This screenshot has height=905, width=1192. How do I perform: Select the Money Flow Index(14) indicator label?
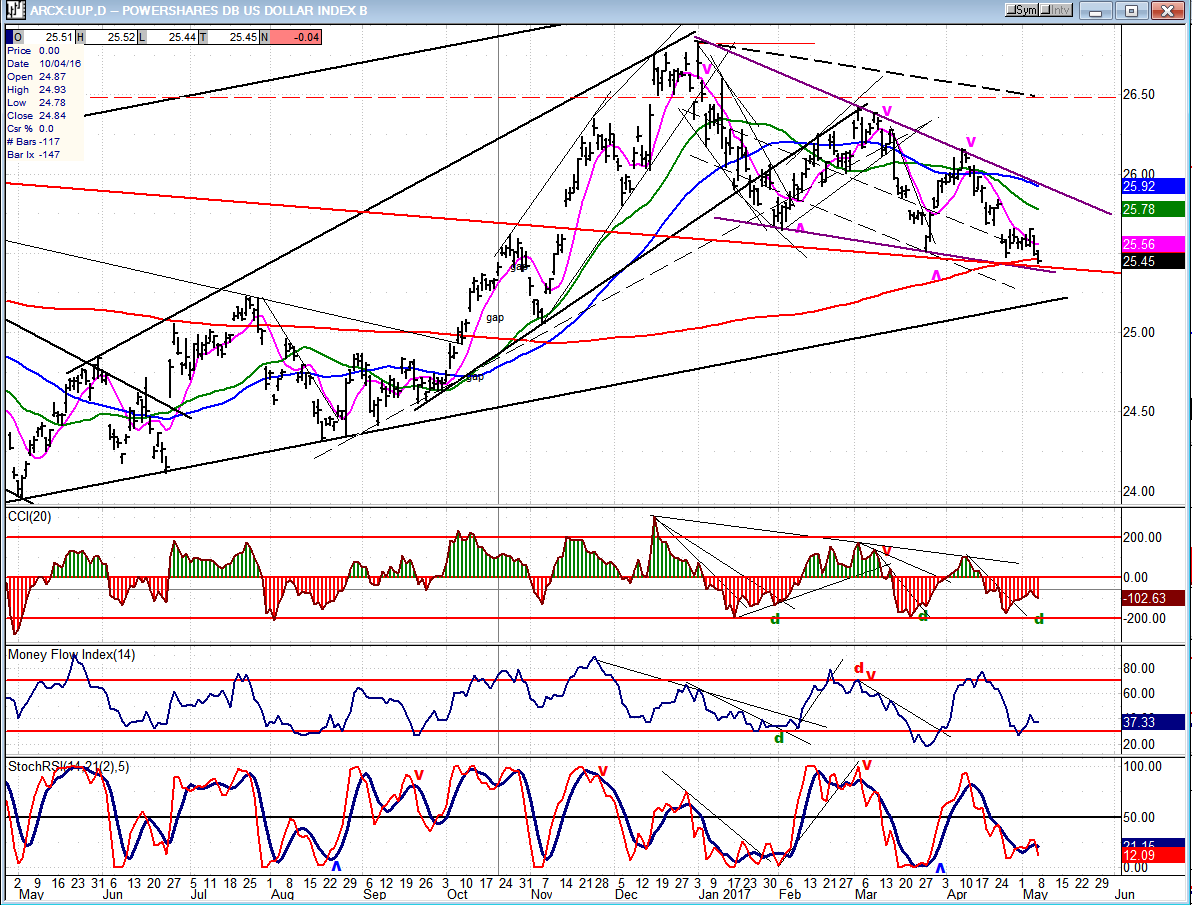tap(71, 654)
